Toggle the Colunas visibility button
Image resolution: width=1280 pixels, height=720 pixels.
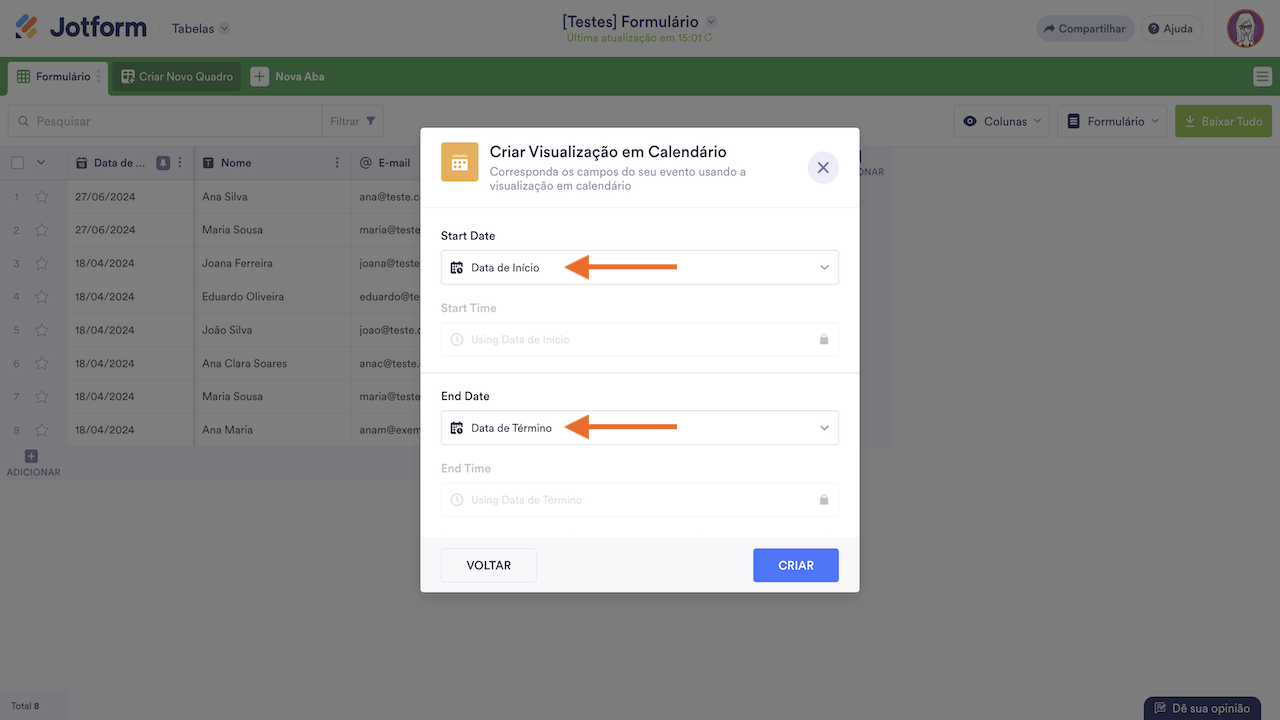pyautogui.click(x=1001, y=121)
